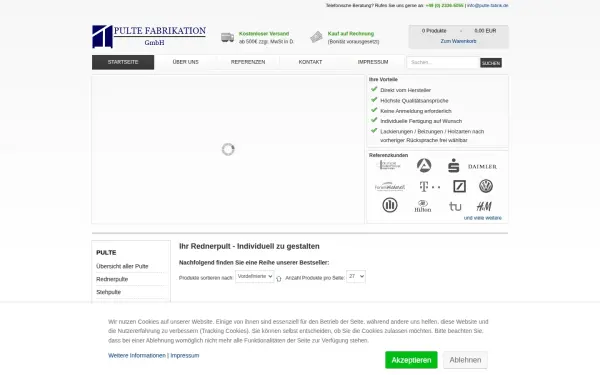Click green checkmark beside Direkt vom Hersteller
Viewport: 600px width, 375px height.
click(x=374, y=89)
